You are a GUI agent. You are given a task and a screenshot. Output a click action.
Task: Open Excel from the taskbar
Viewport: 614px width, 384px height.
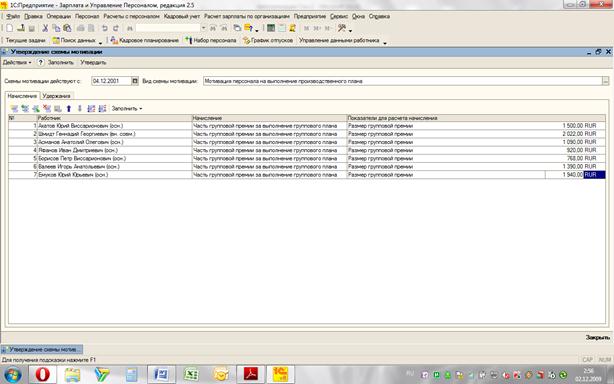[x=191, y=375]
